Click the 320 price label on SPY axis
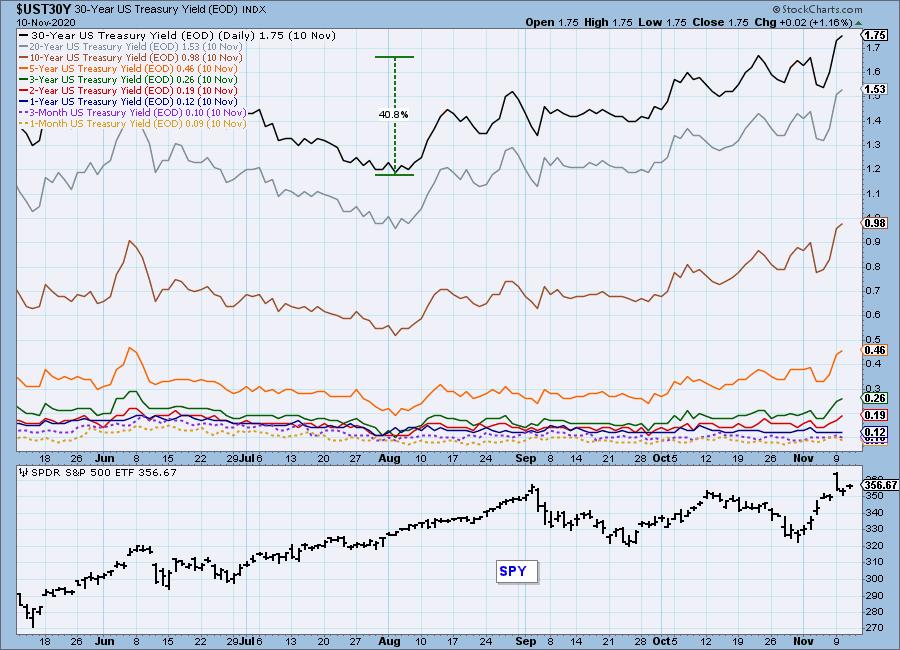This screenshot has width=900, height=650. (x=874, y=545)
